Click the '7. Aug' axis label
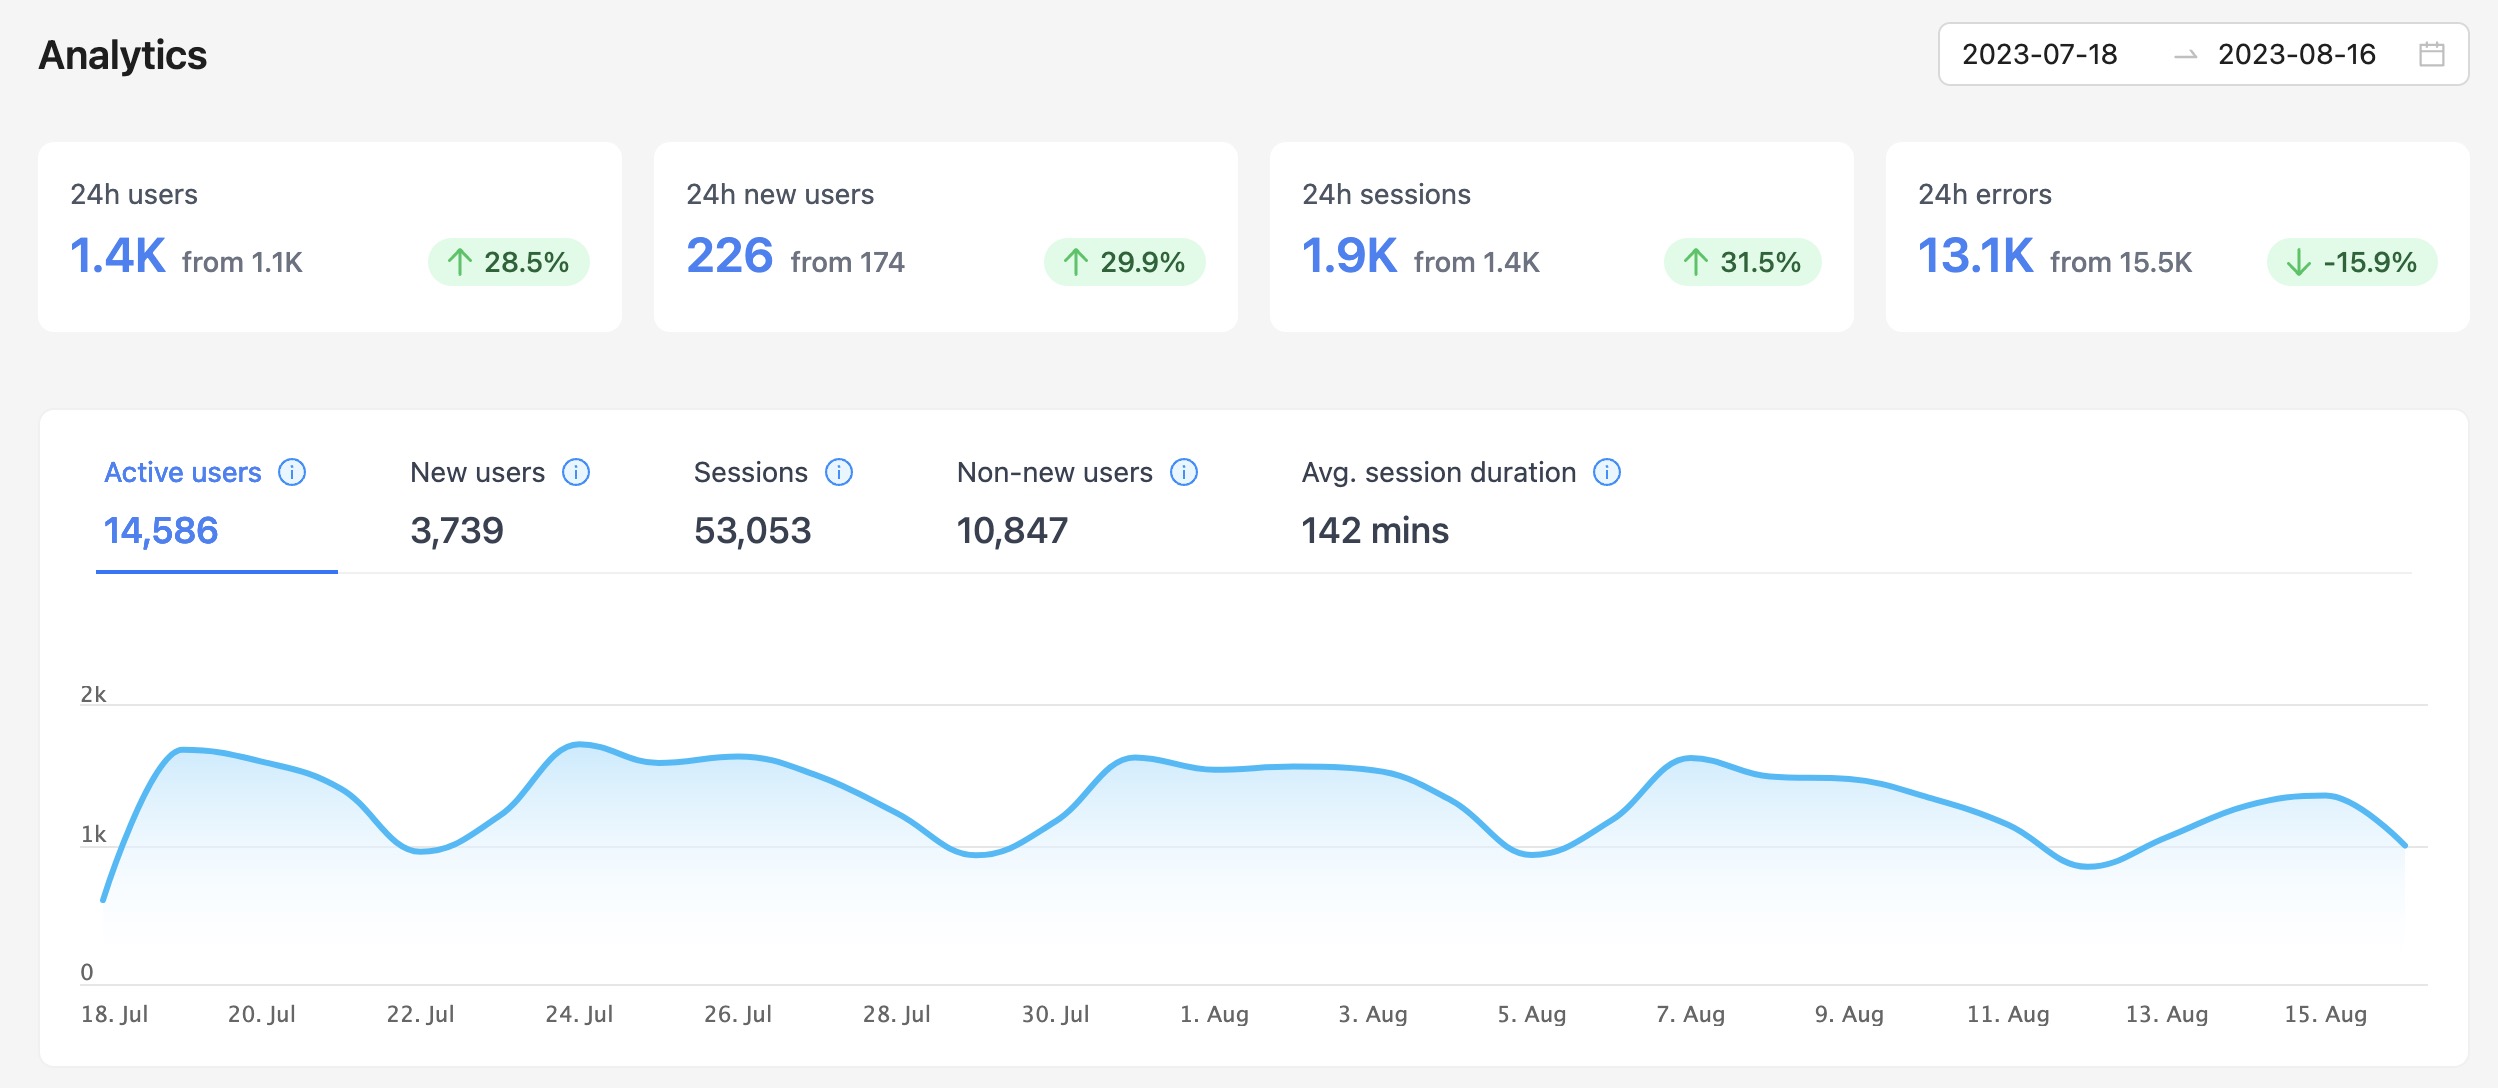The height and width of the screenshot is (1088, 2498). click(x=1690, y=1014)
